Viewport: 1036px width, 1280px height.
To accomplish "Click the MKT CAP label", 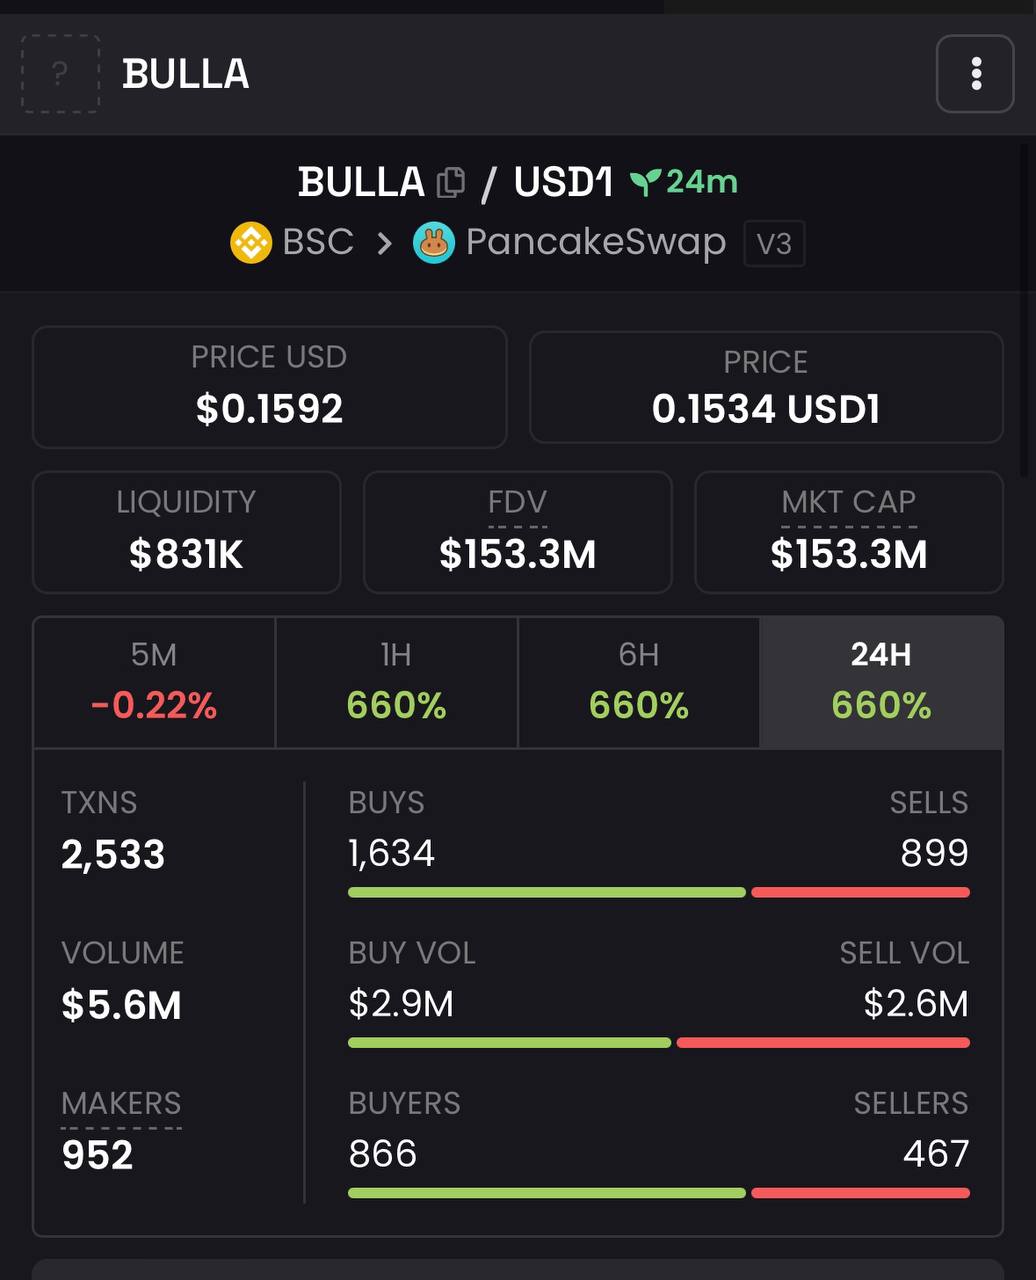I will point(849,502).
